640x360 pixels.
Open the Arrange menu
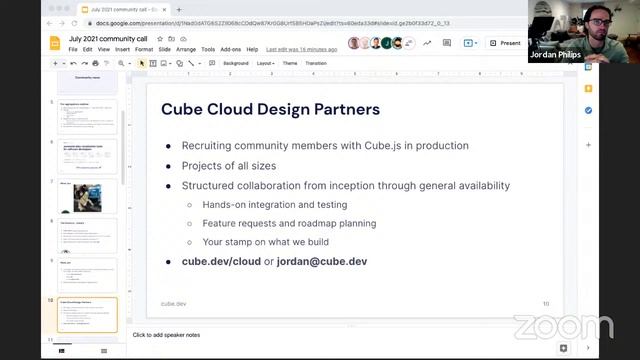click(x=186, y=49)
